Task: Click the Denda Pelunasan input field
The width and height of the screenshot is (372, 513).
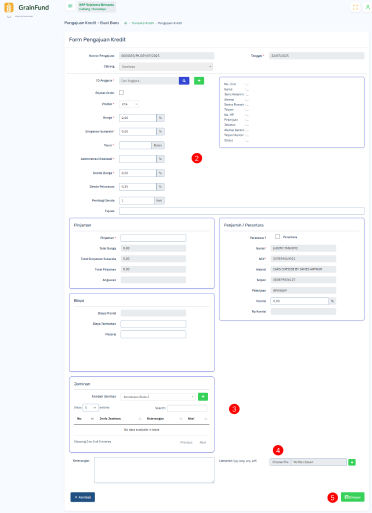Action: [138, 187]
